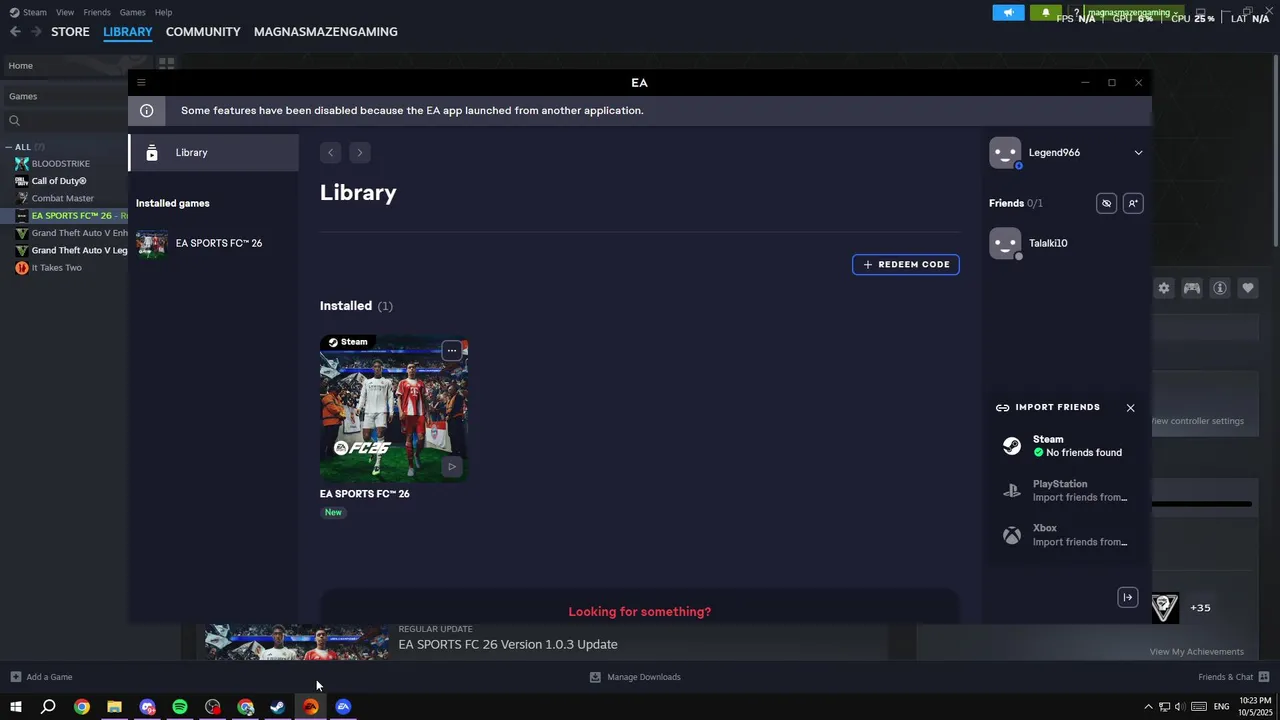Viewport: 1280px width, 720px height.
Task: Launch FC 26 with the tile play button
Action: [452, 467]
